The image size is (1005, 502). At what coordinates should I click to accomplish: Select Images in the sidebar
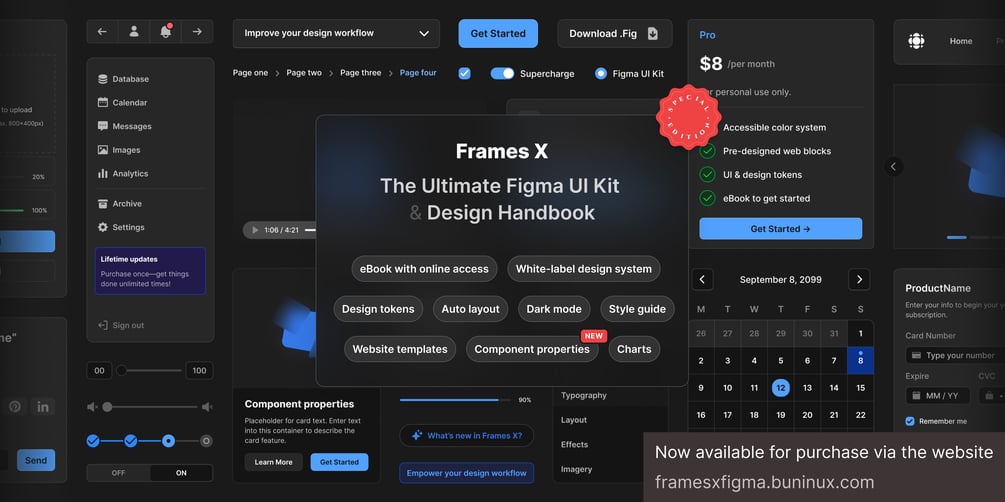119,150
